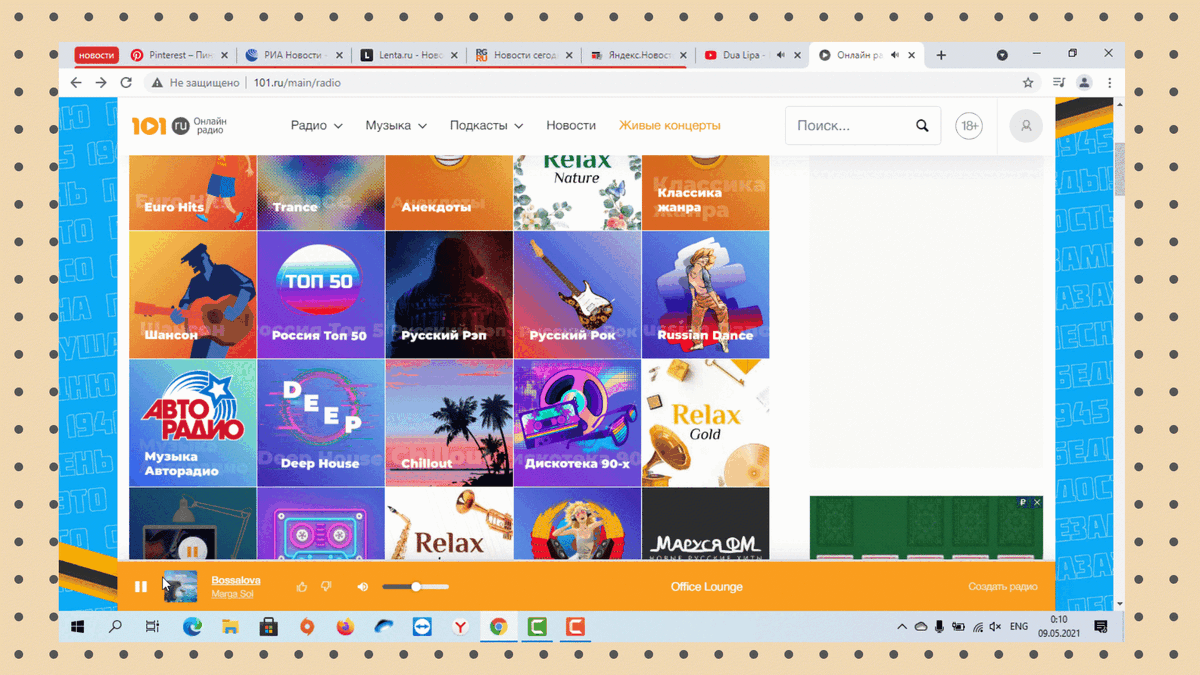1200x675 pixels.
Task: Close the advertisement with X icon
Action: pyautogui.click(x=1037, y=502)
